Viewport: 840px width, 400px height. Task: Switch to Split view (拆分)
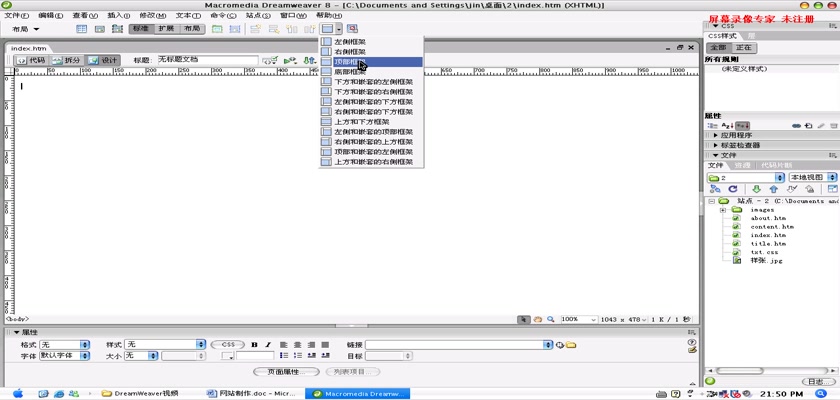tap(66, 60)
